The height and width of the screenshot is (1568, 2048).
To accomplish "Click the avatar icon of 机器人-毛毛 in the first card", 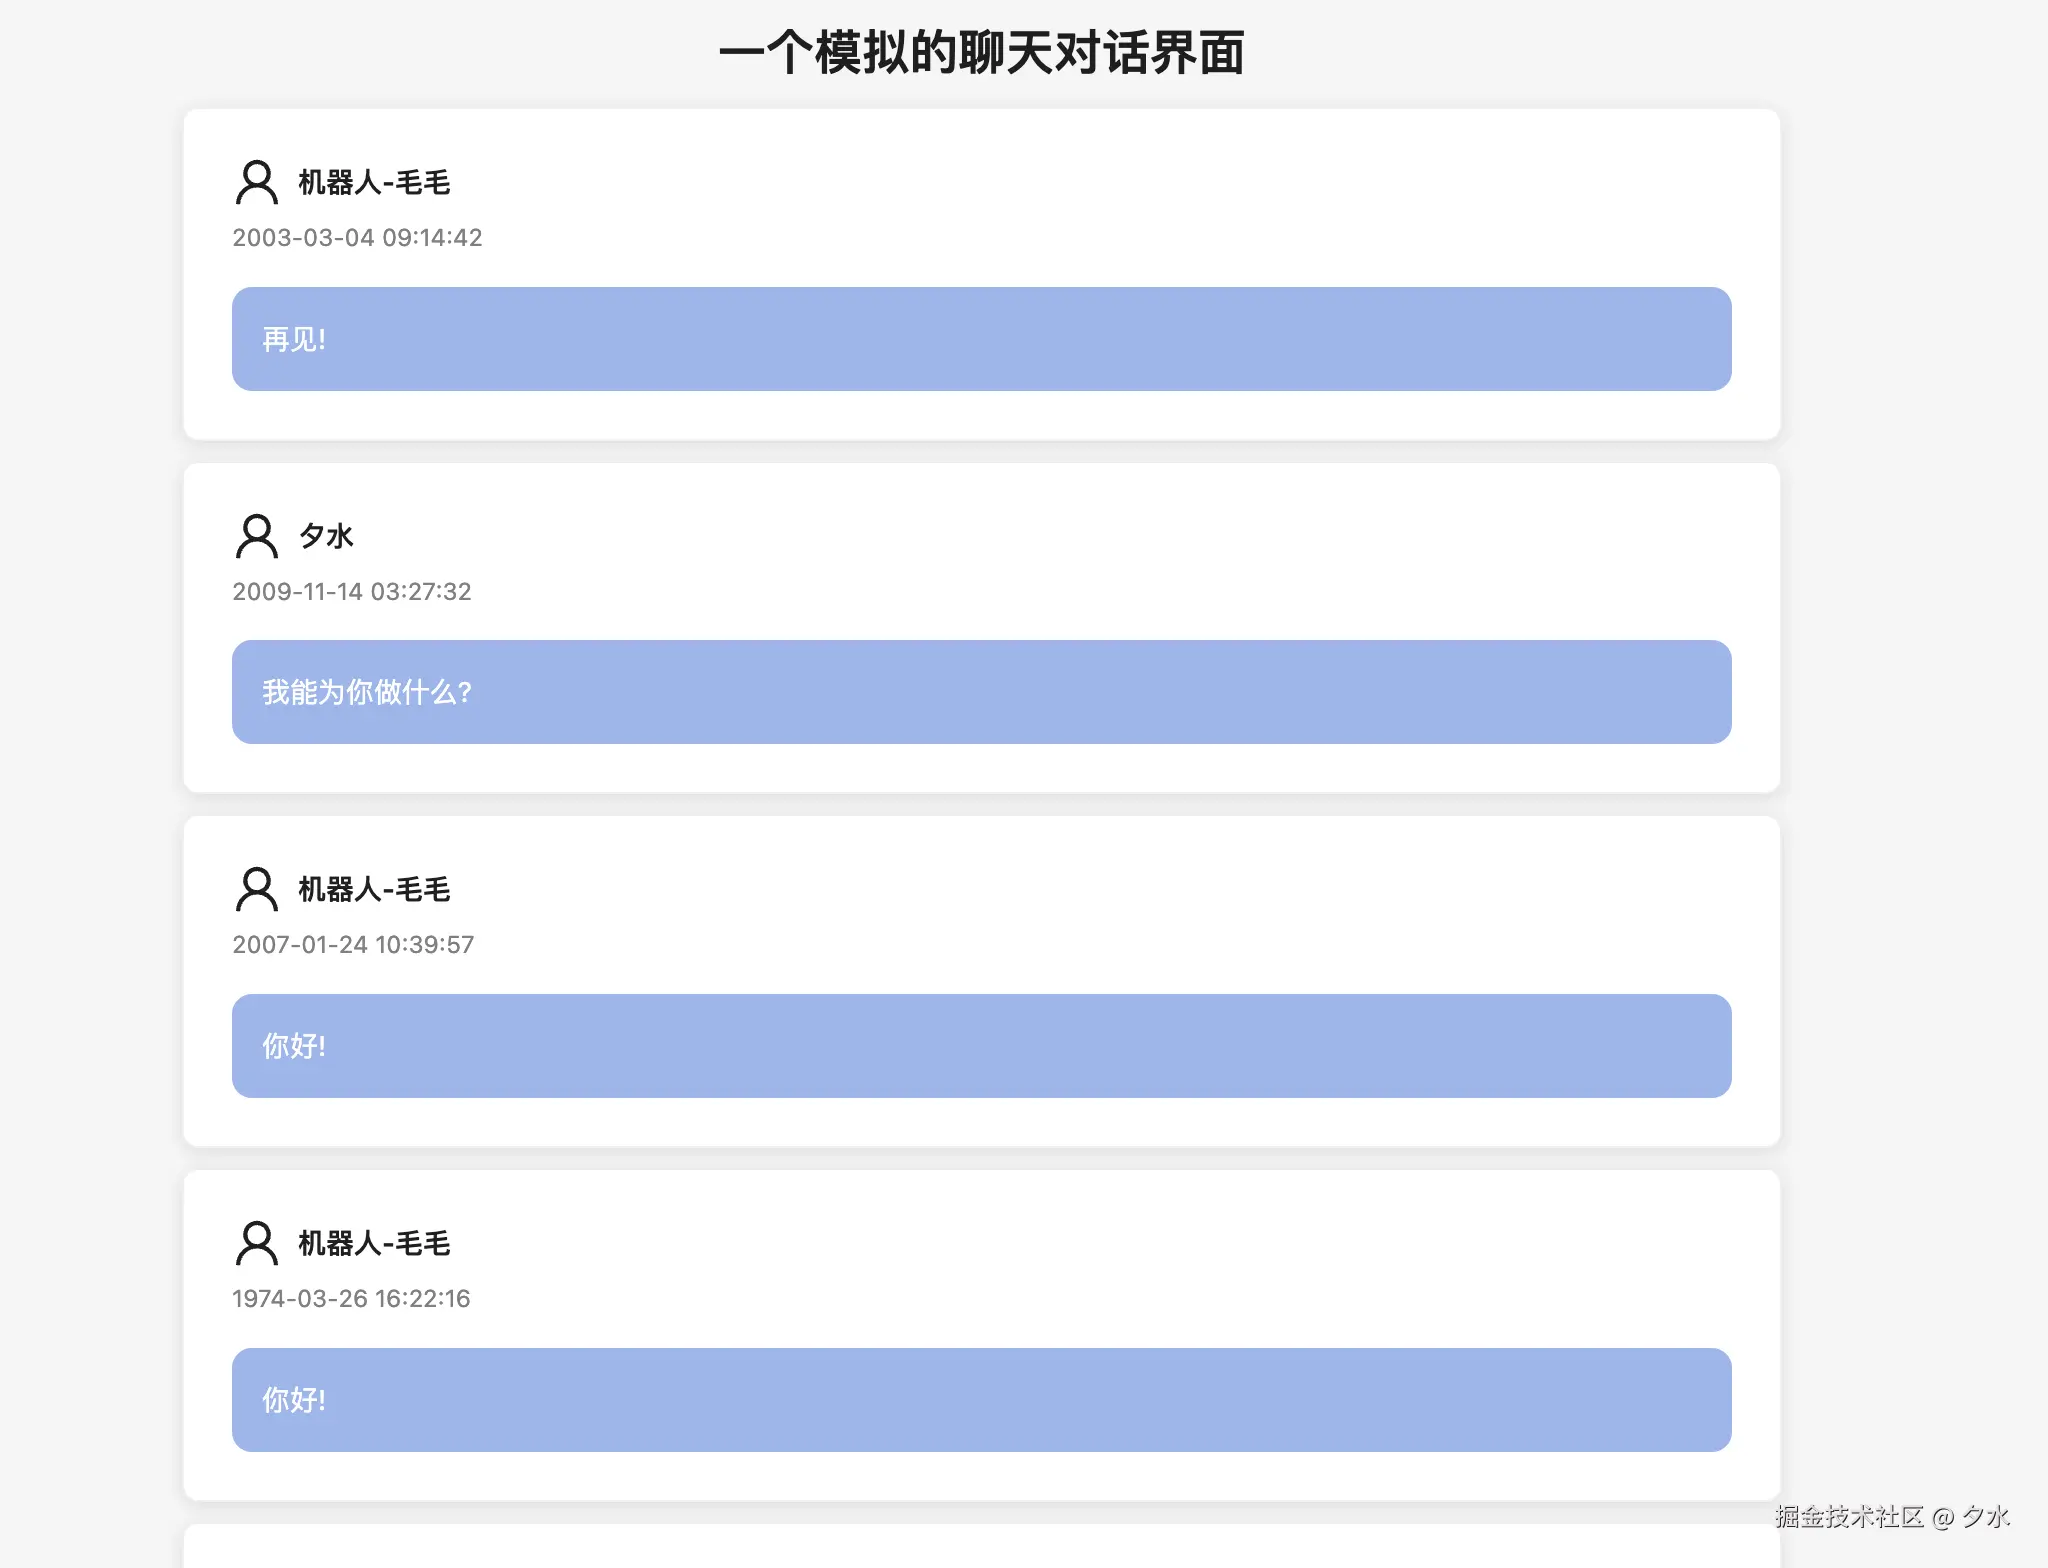I will (x=256, y=183).
